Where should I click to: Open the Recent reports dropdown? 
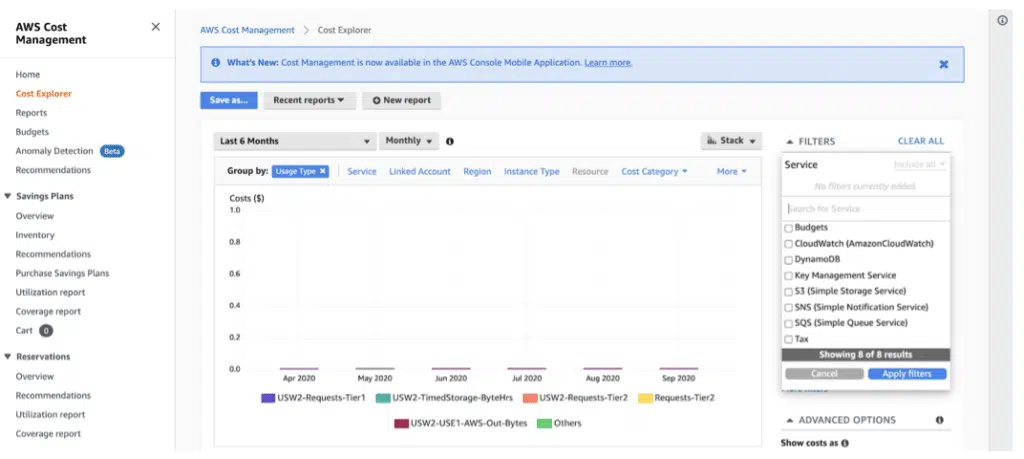[x=309, y=101]
